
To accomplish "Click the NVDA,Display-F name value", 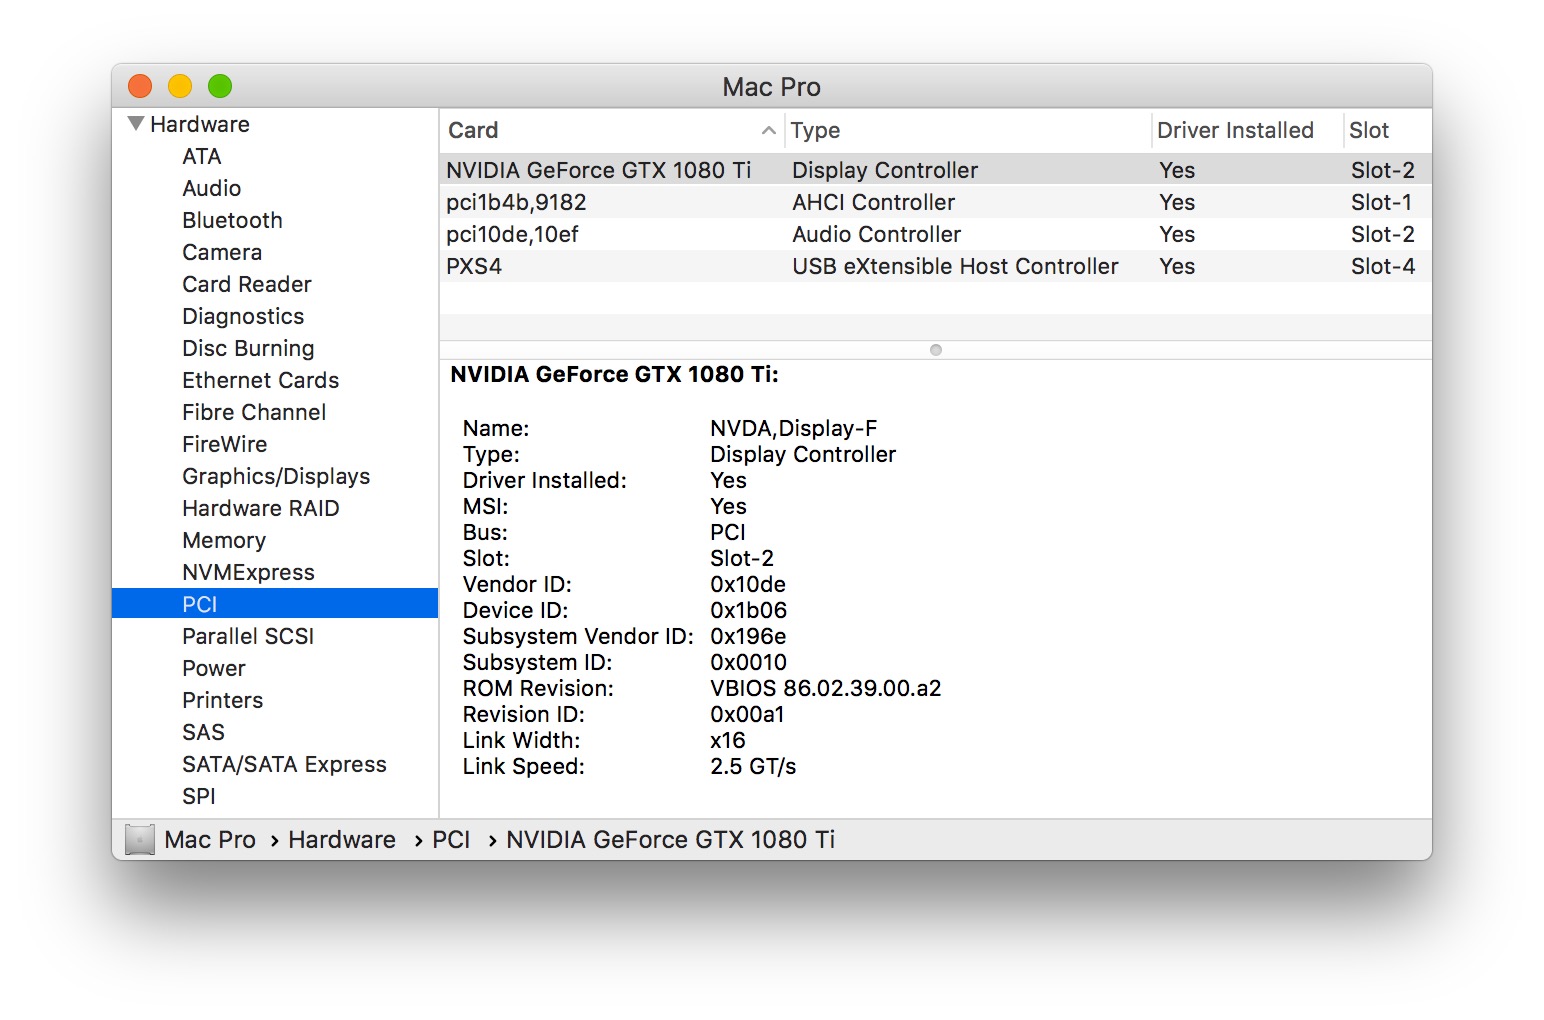I will coord(793,428).
